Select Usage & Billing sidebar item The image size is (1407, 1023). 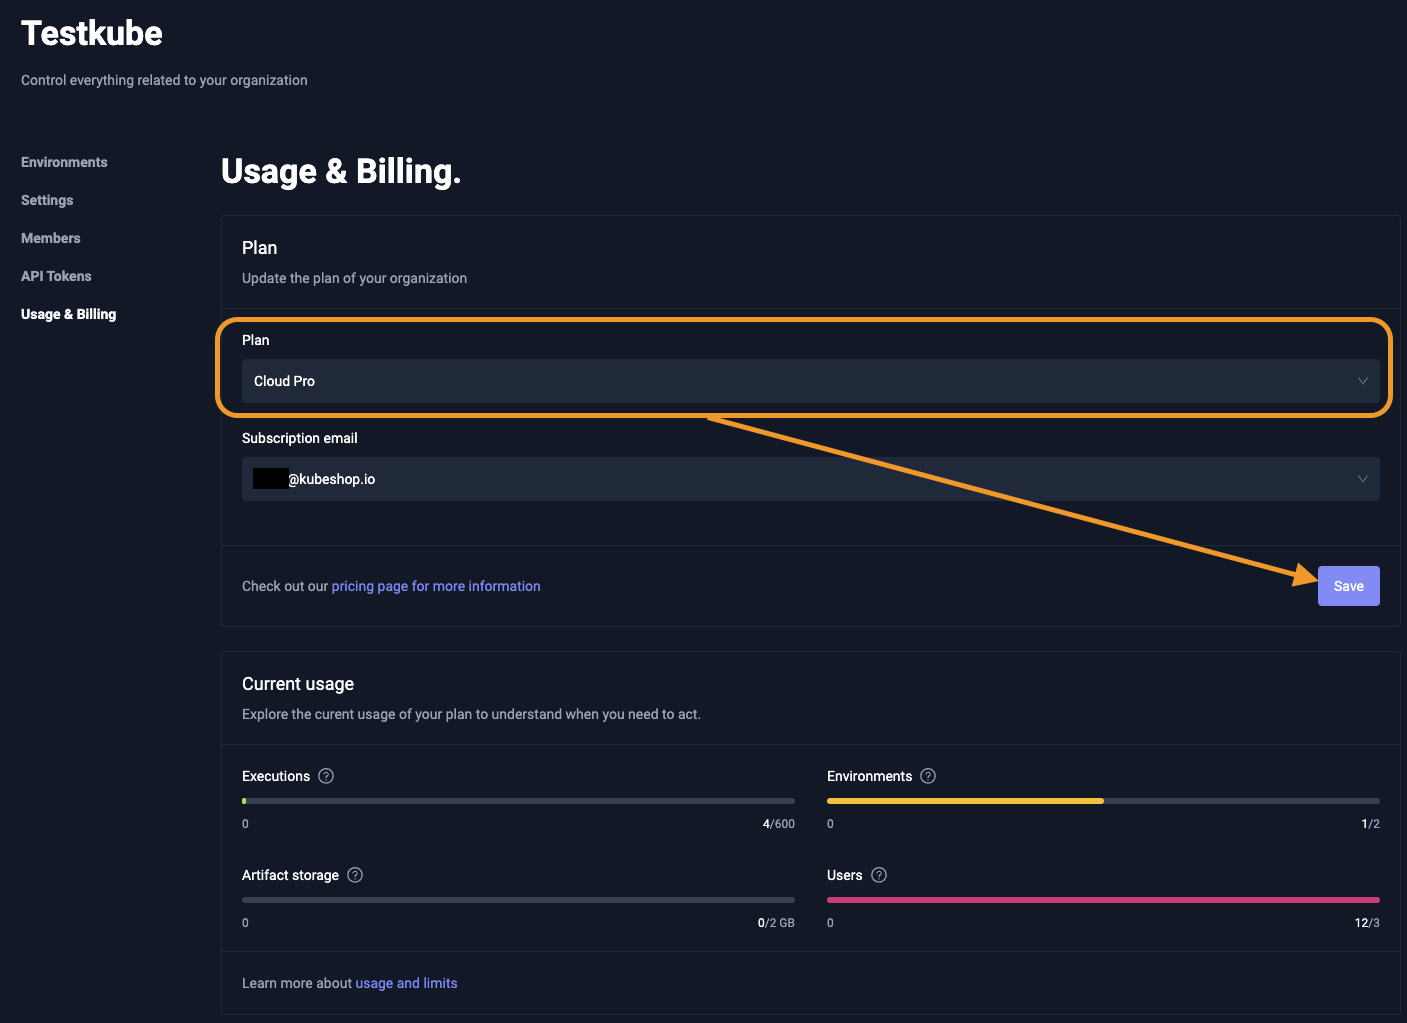tap(68, 314)
